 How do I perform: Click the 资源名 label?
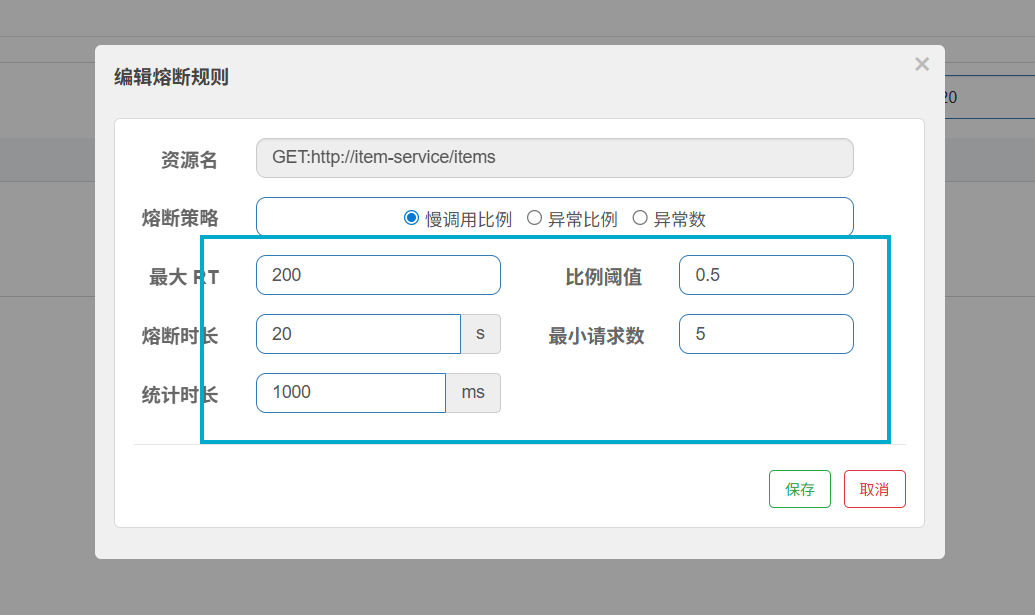tap(189, 160)
